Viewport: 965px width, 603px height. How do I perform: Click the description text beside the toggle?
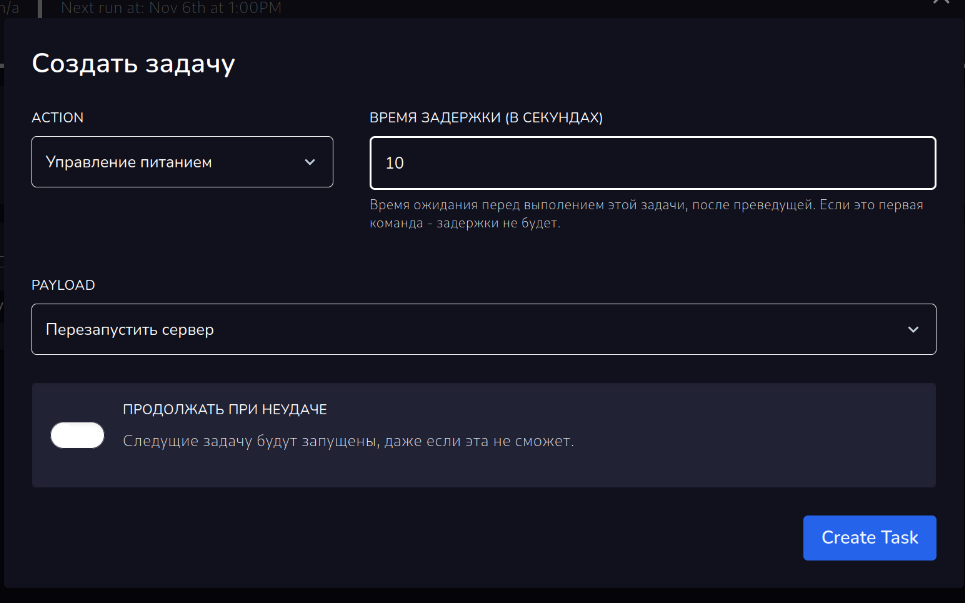tap(348, 441)
